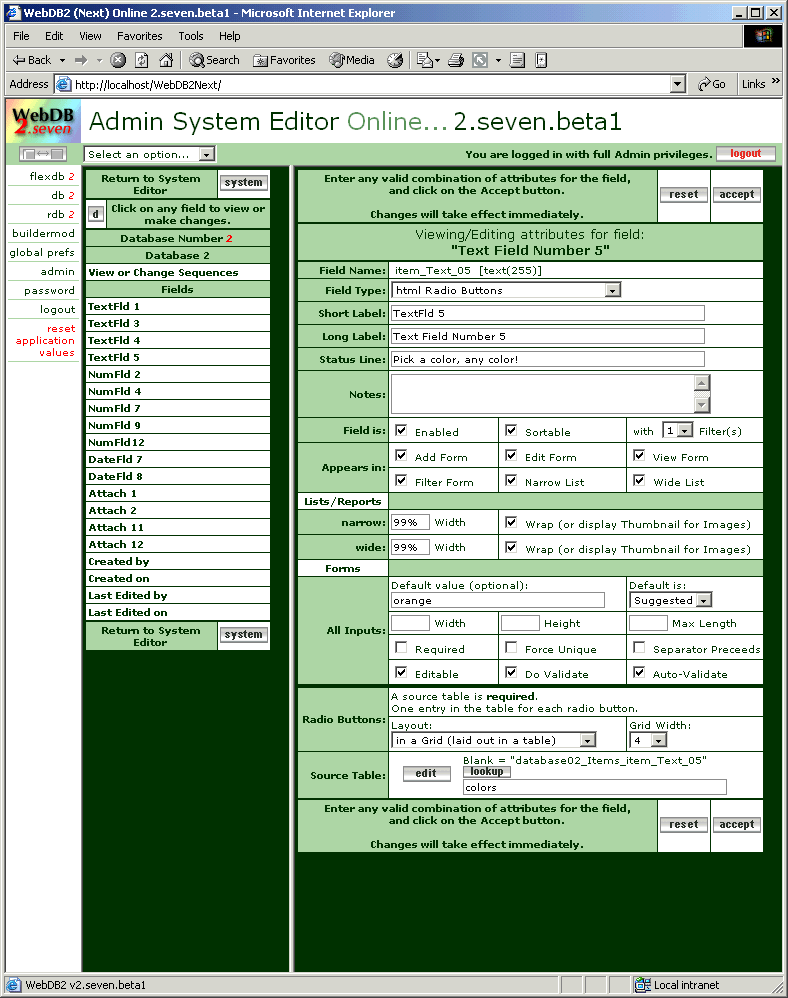The height and width of the screenshot is (998, 788).
Task: Click the WebDB 2.seven logo
Action: click(44, 121)
